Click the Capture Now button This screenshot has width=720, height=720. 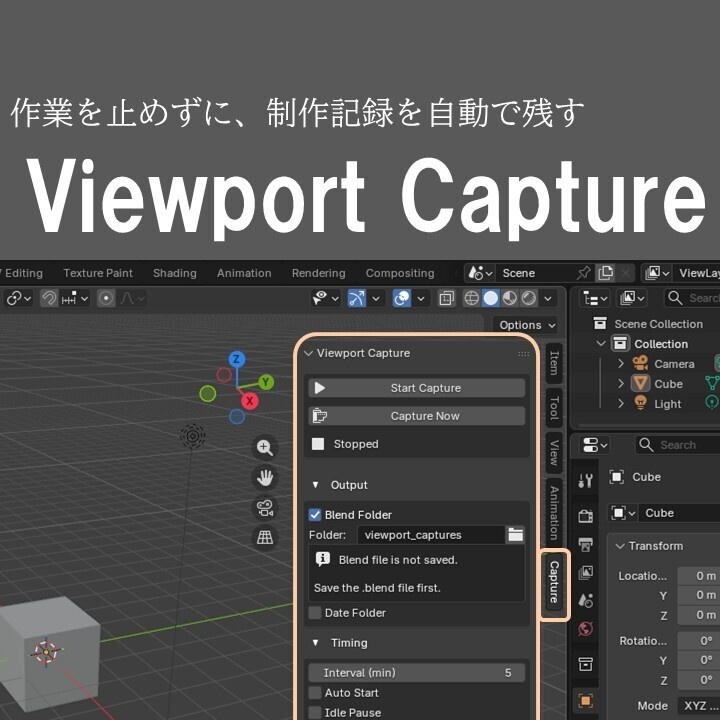point(417,416)
